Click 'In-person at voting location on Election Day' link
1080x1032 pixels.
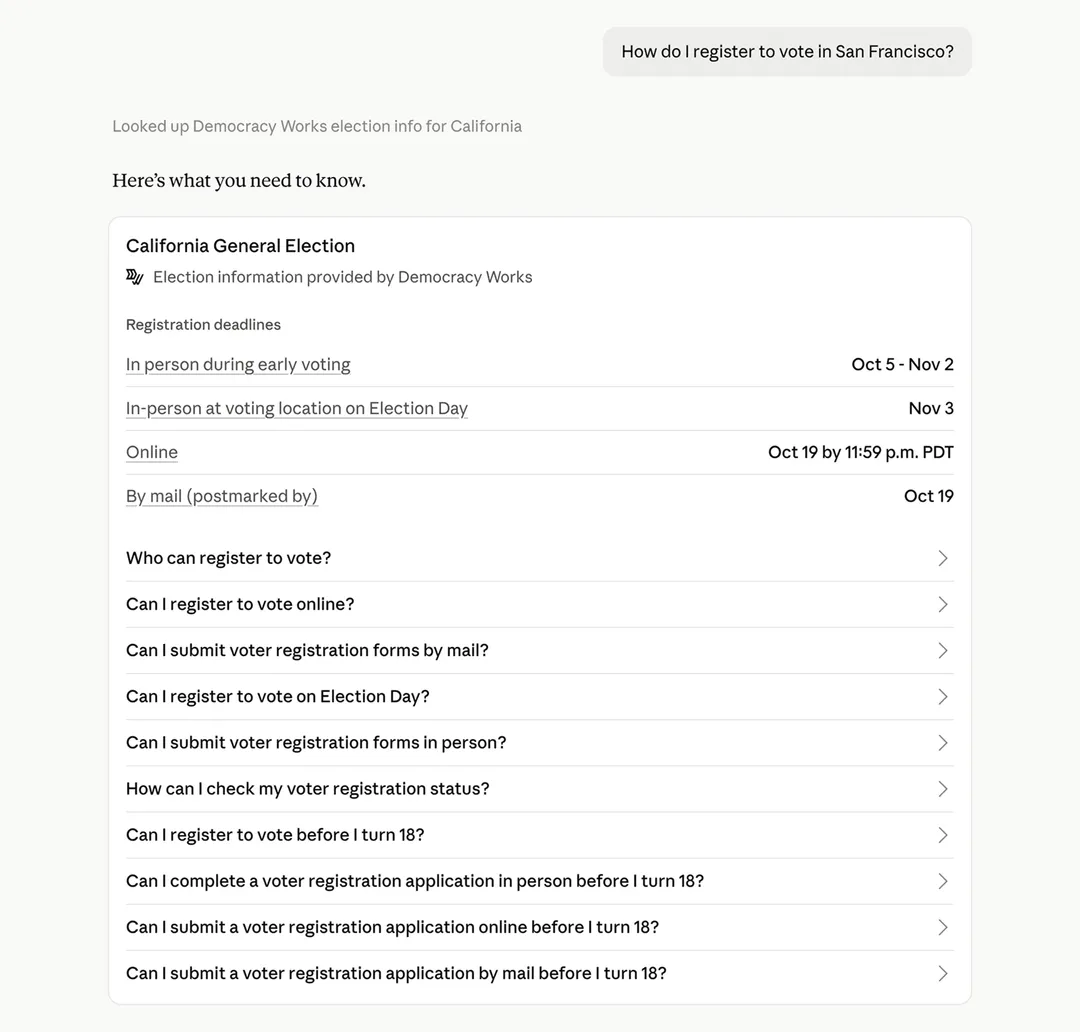click(296, 409)
